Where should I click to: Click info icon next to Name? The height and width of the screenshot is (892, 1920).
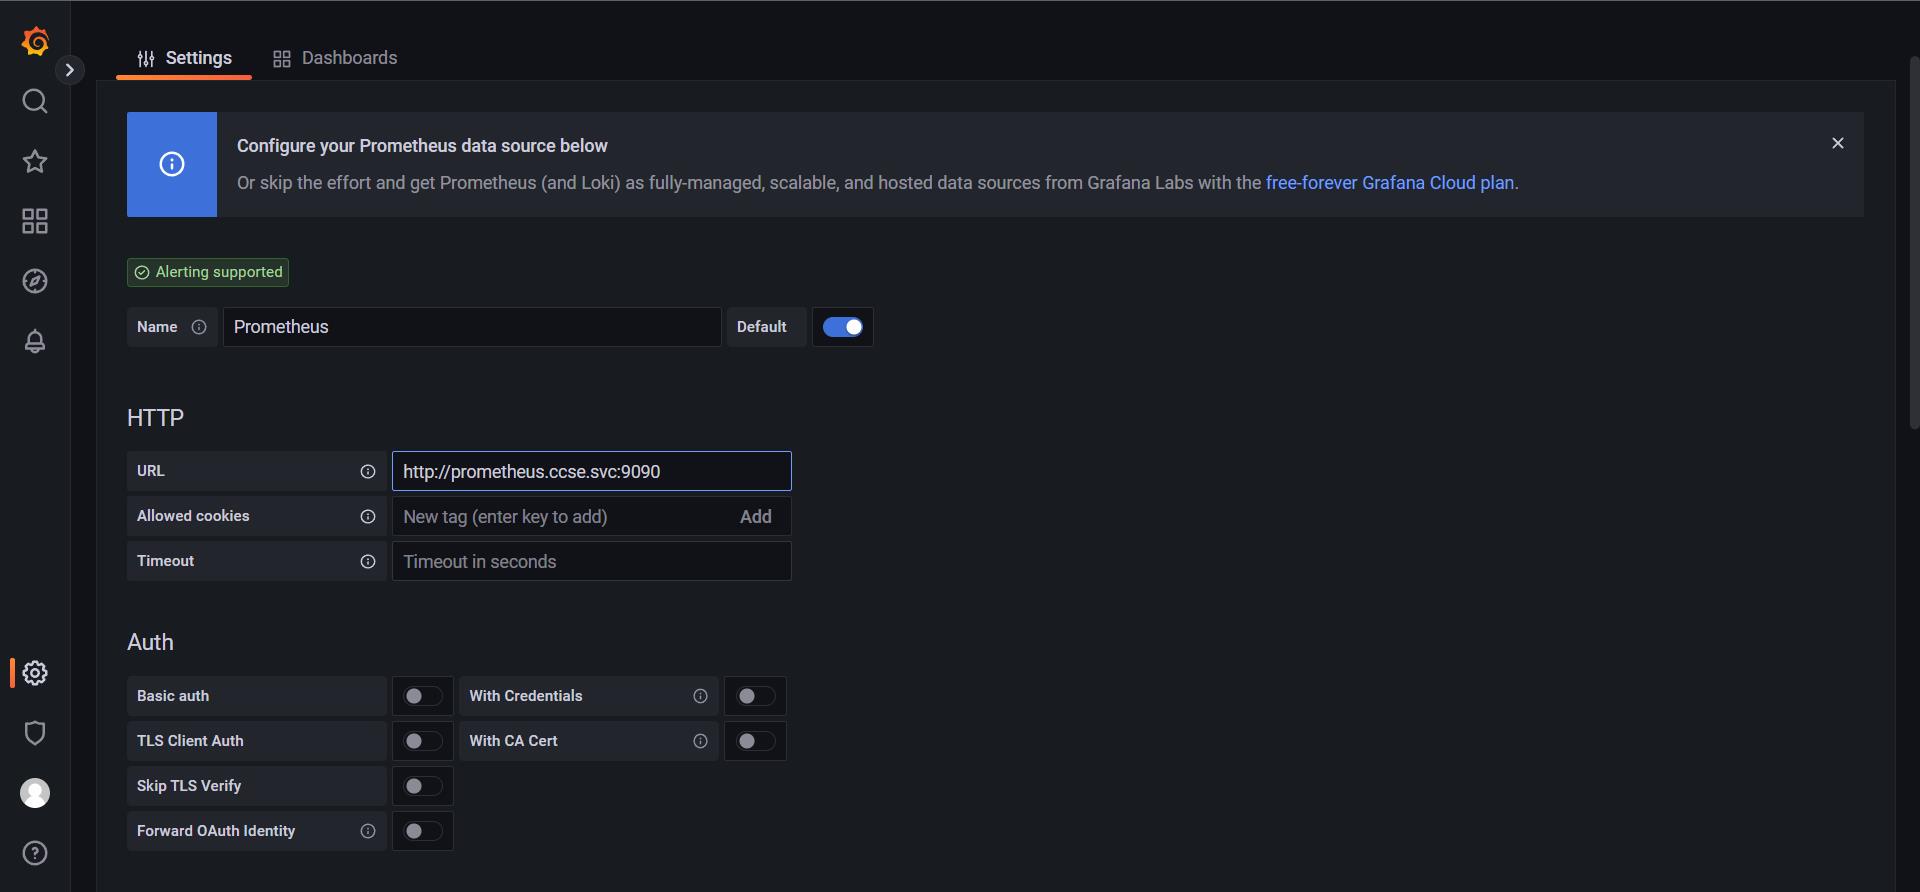point(199,327)
